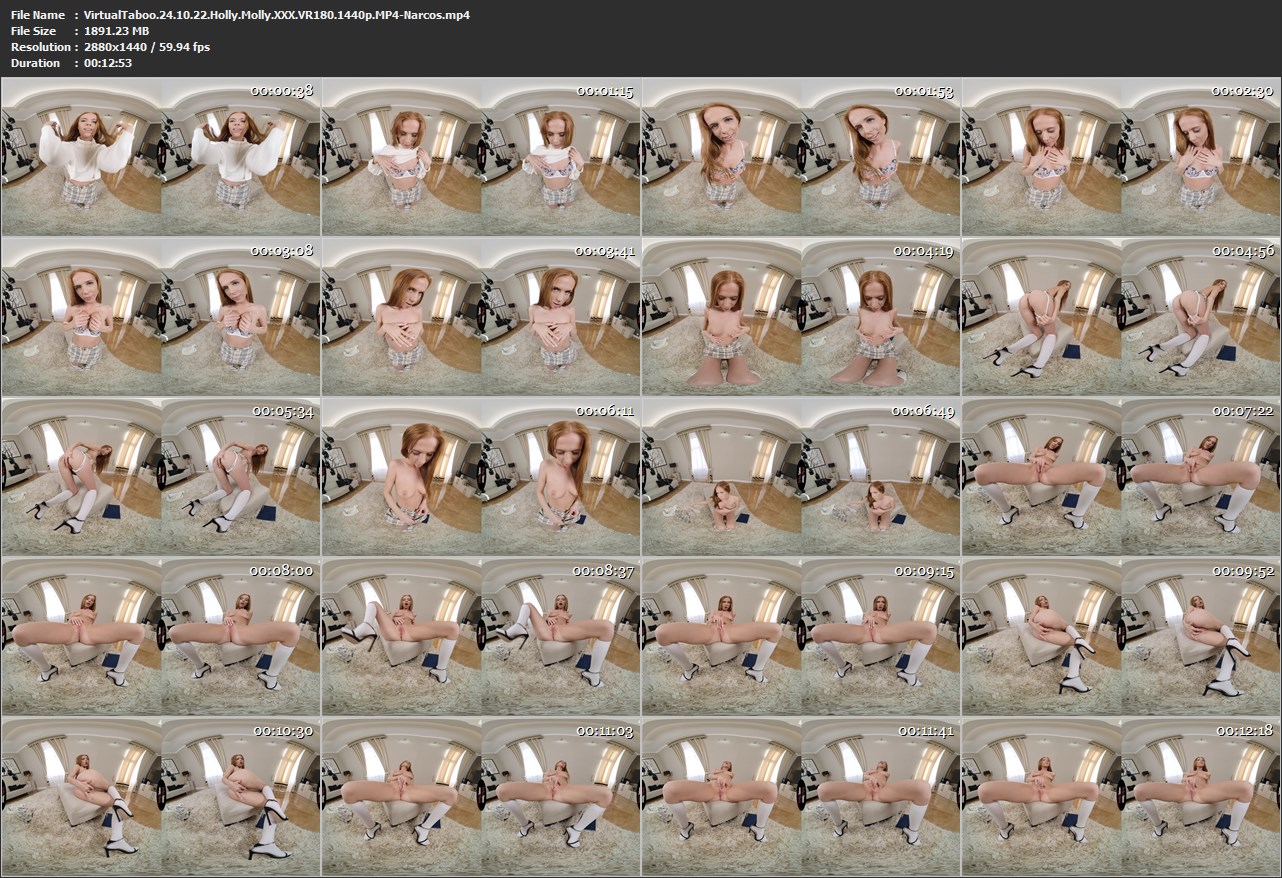1282x878 pixels.
Task: Select the thumbnail stamped 00:01:53
Action: 801,157
